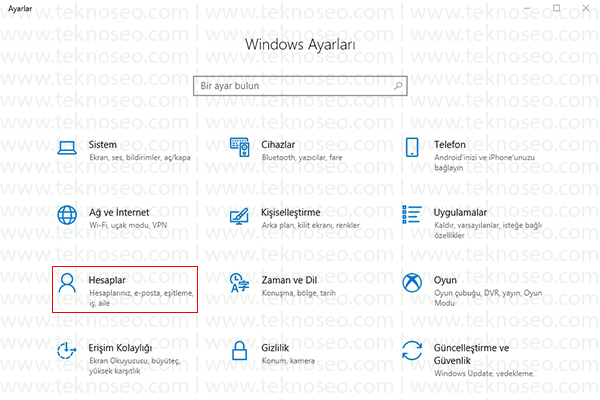Open the Sistem settings title
Image resolution: width=600 pixels, height=400 pixels.
pyautogui.click(x=103, y=145)
